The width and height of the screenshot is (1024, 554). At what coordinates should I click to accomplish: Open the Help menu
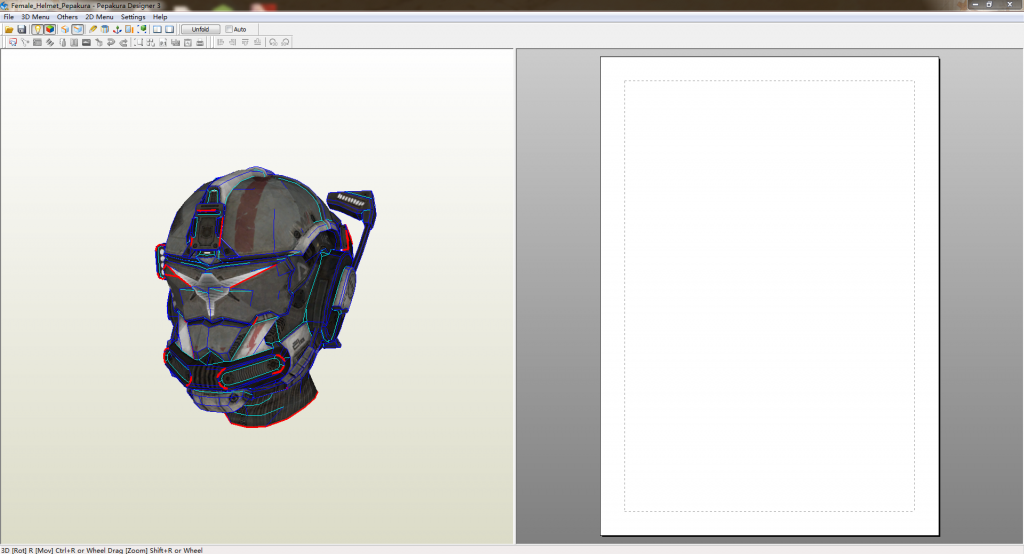160,17
